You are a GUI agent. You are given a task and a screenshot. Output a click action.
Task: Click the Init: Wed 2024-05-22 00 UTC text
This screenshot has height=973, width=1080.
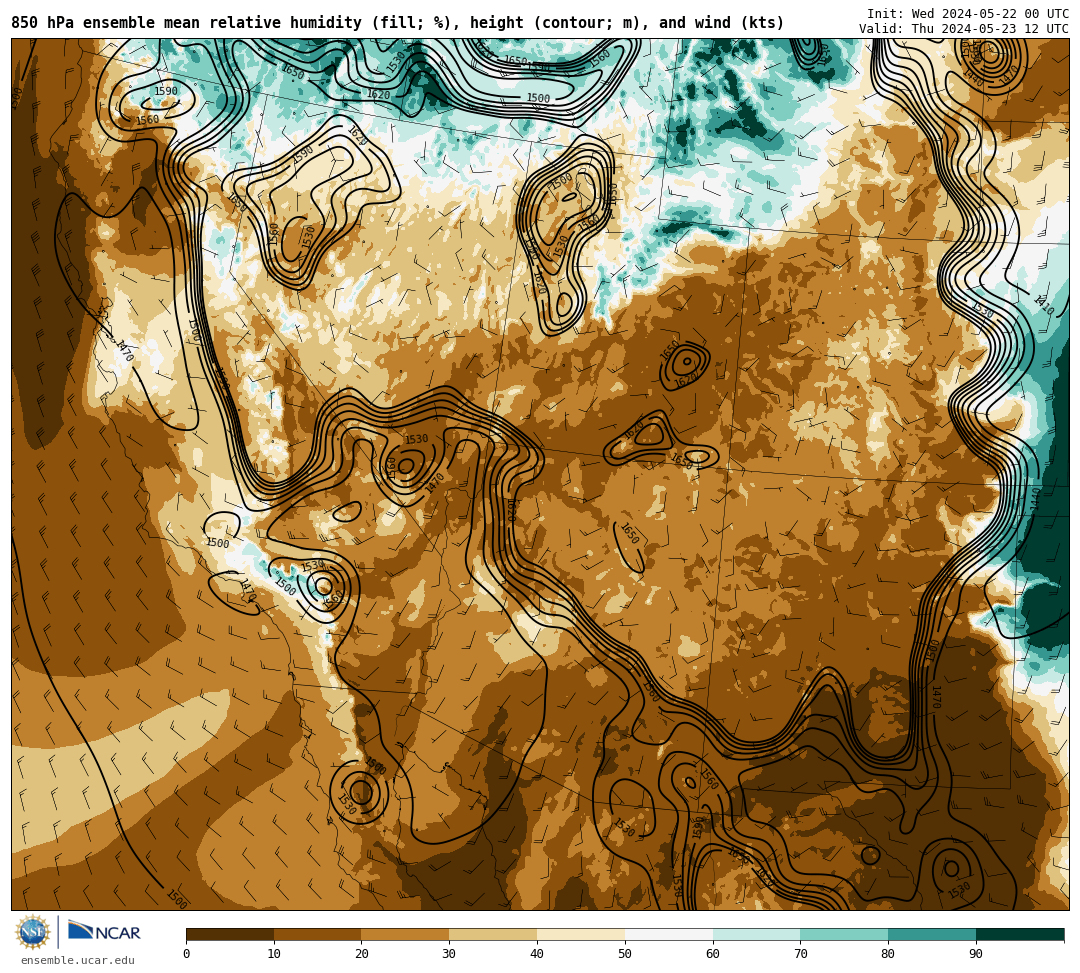click(x=968, y=14)
